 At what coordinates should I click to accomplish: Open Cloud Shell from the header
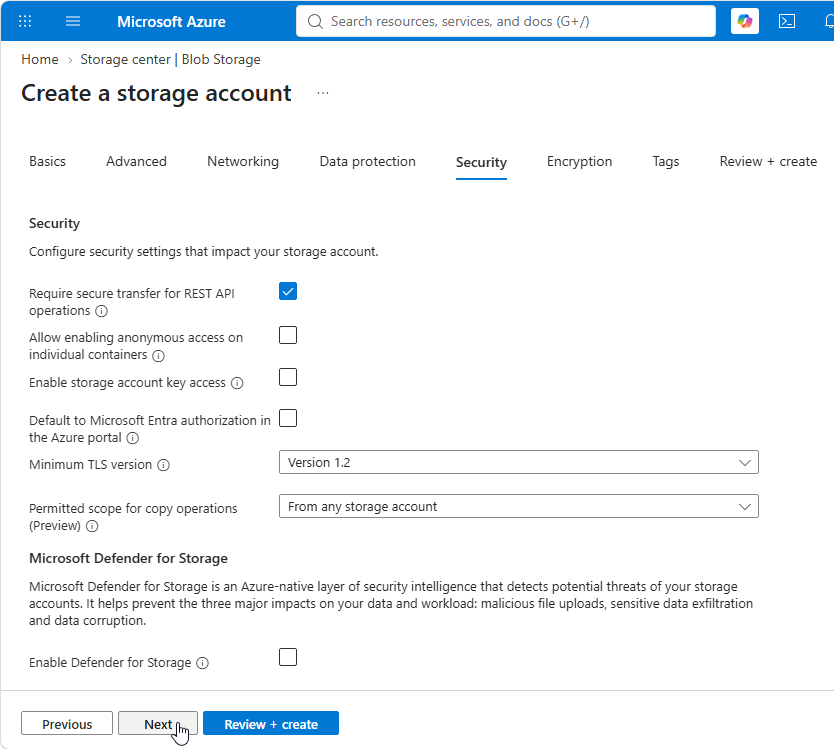787,21
